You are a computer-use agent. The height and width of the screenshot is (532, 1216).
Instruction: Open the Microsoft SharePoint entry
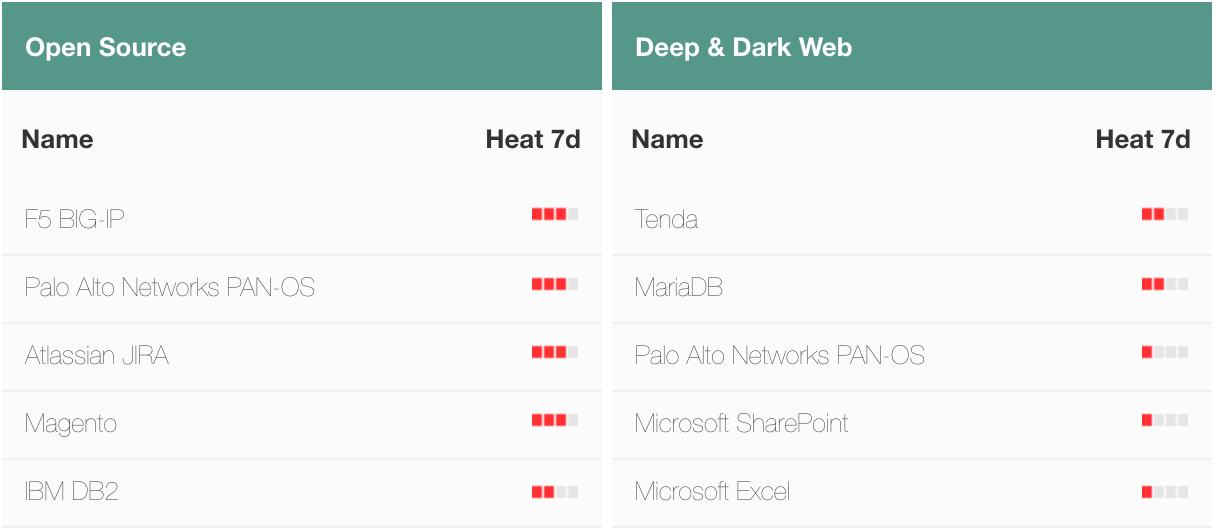pyautogui.click(x=741, y=424)
